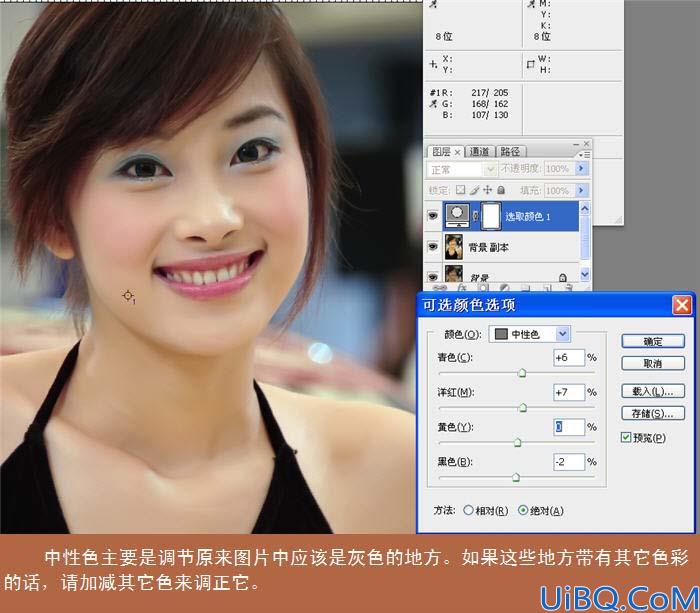Switch to the 通道 tab
Image resolution: width=700 pixels, height=613 pixels.
click(x=479, y=152)
